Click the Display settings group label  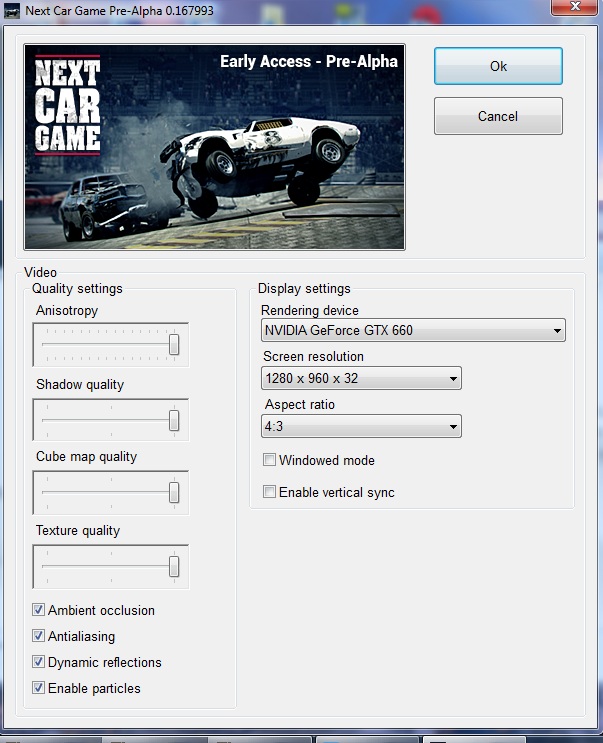[x=304, y=289]
